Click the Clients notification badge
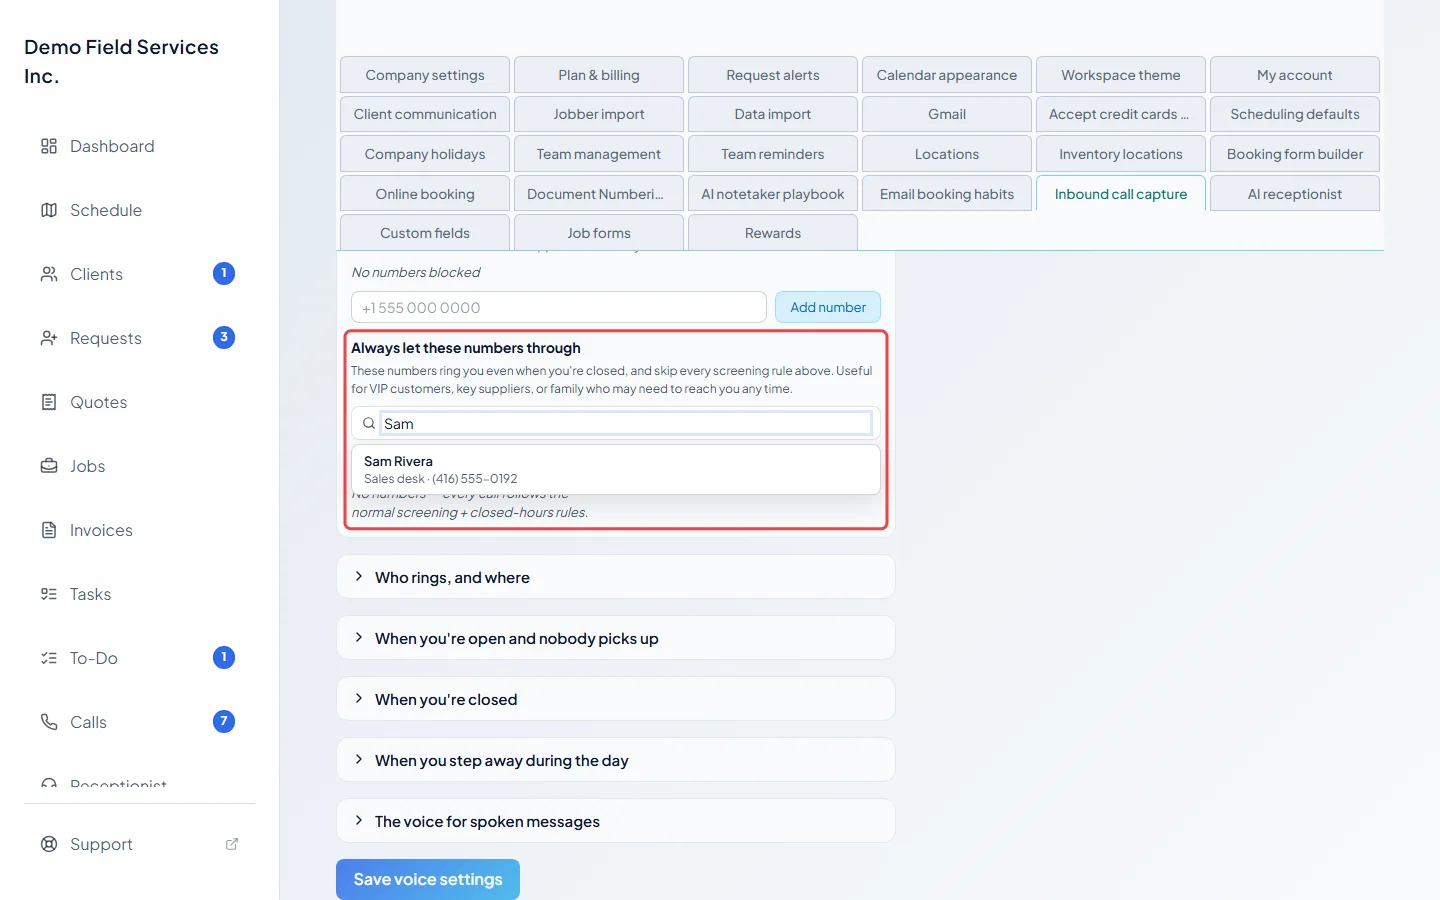Screen dimensions: 1440x900 coord(224,273)
